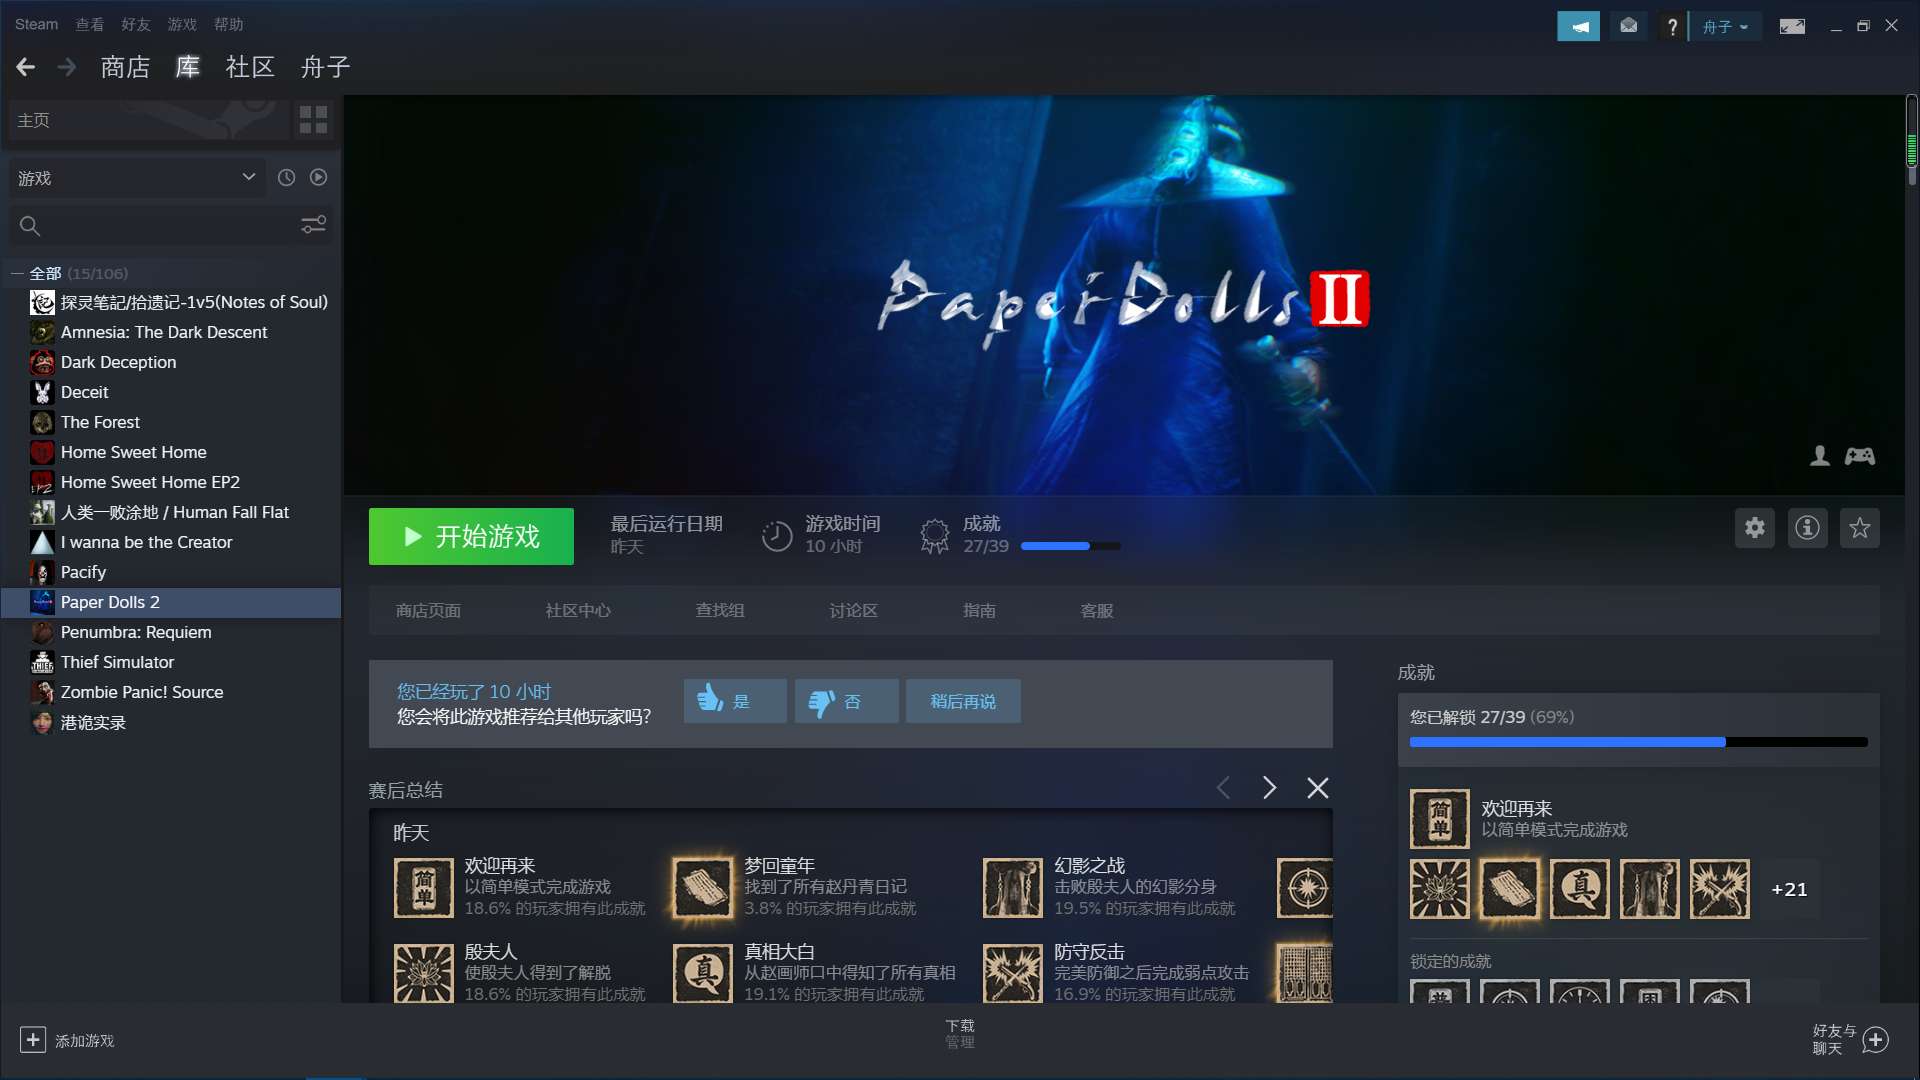Toggle the library grid view icon
1920x1080 pixels.
tap(313, 120)
